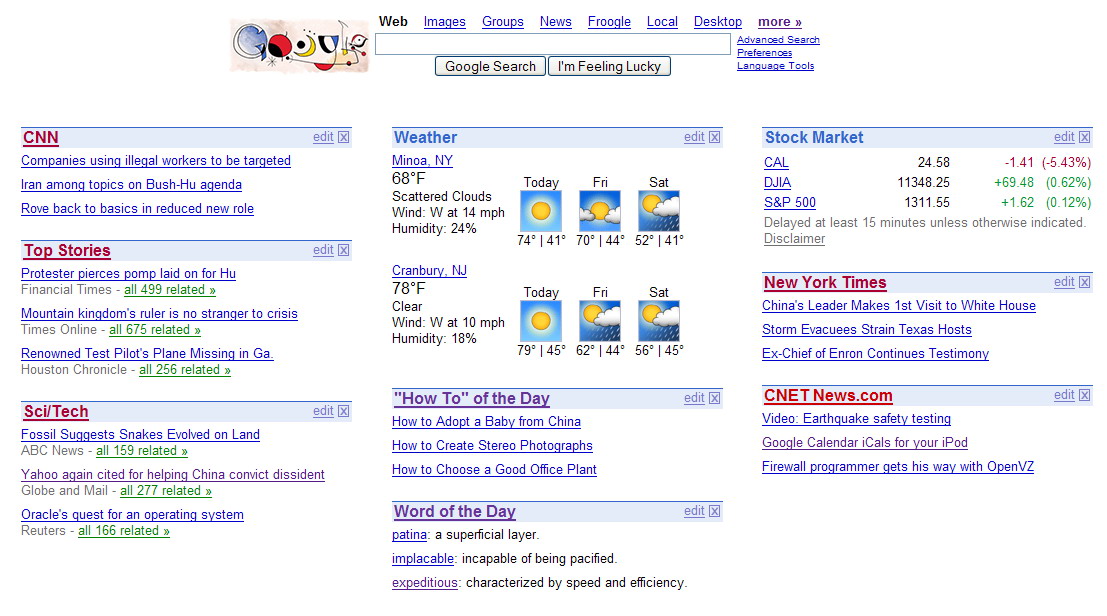Open the Froogle tab
Image resolution: width=1107 pixels, height=616 pixels.
click(609, 22)
